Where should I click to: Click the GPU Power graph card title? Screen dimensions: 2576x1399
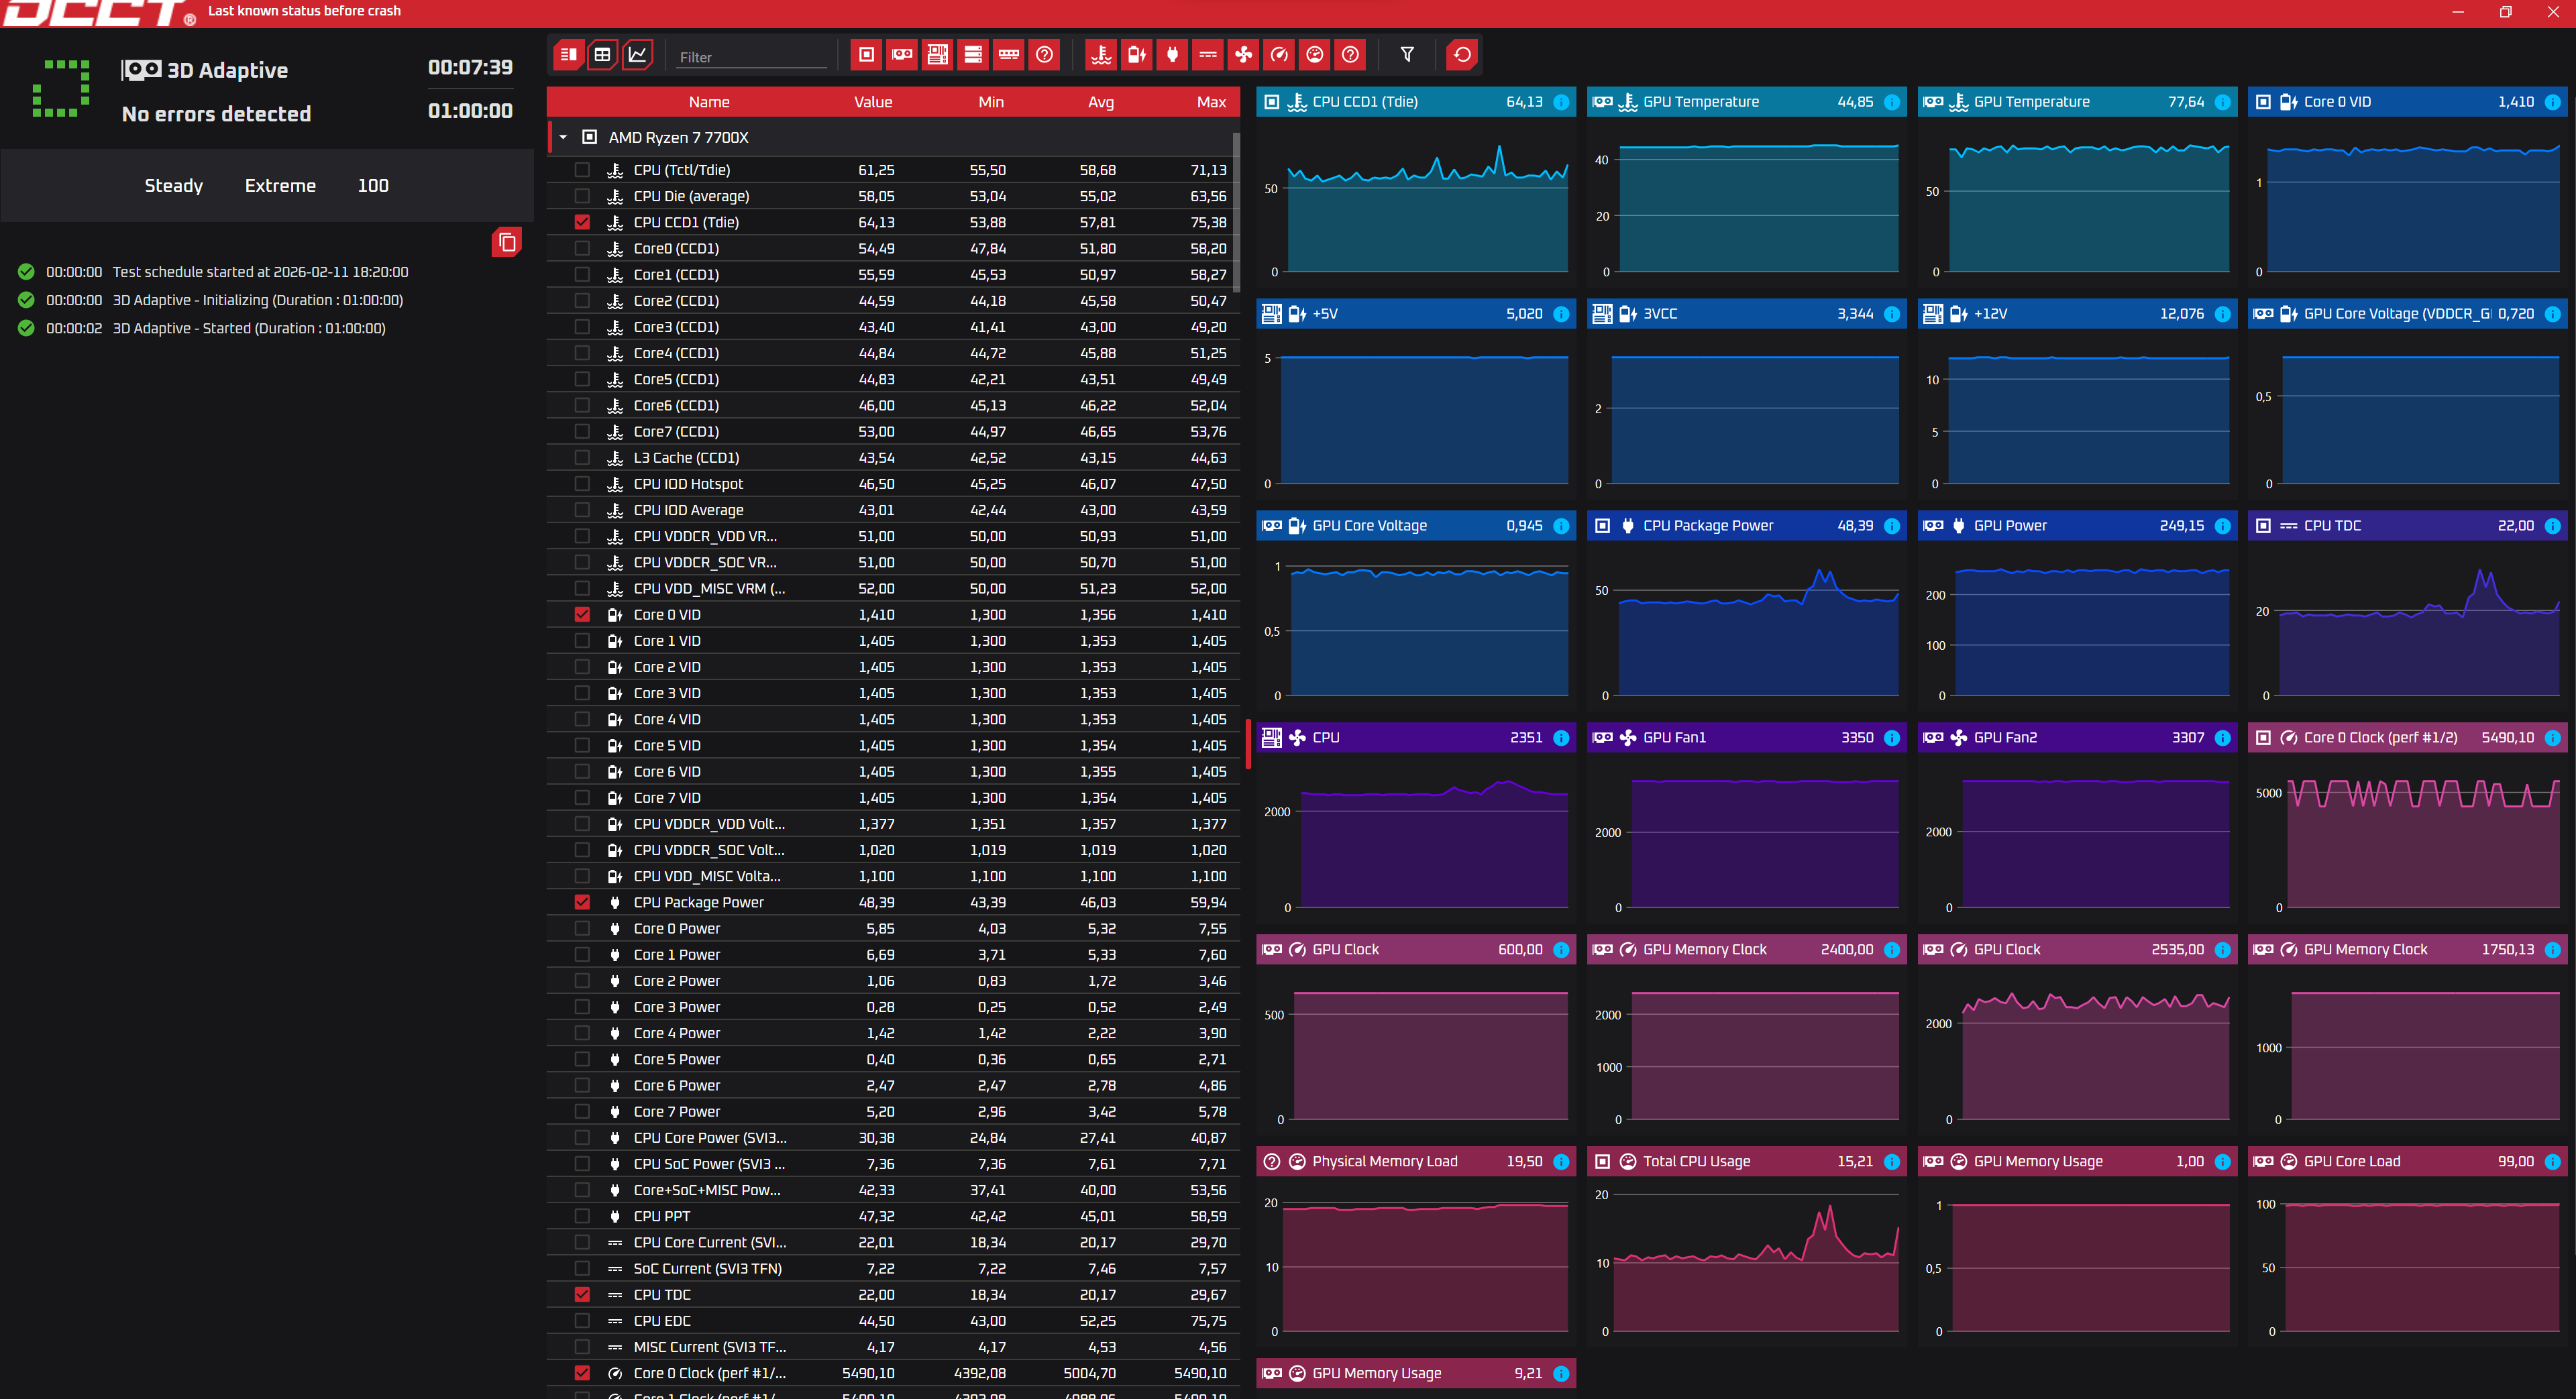[x=2010, y=526]
